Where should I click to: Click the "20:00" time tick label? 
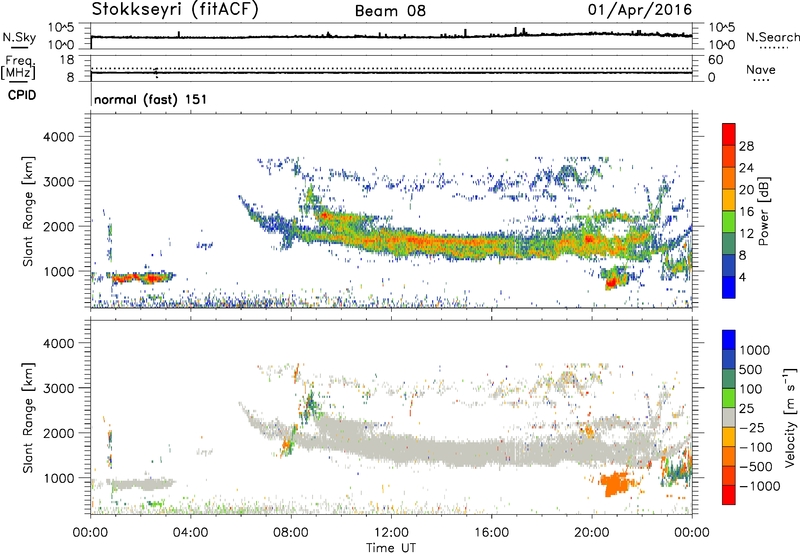pos(592,533)
